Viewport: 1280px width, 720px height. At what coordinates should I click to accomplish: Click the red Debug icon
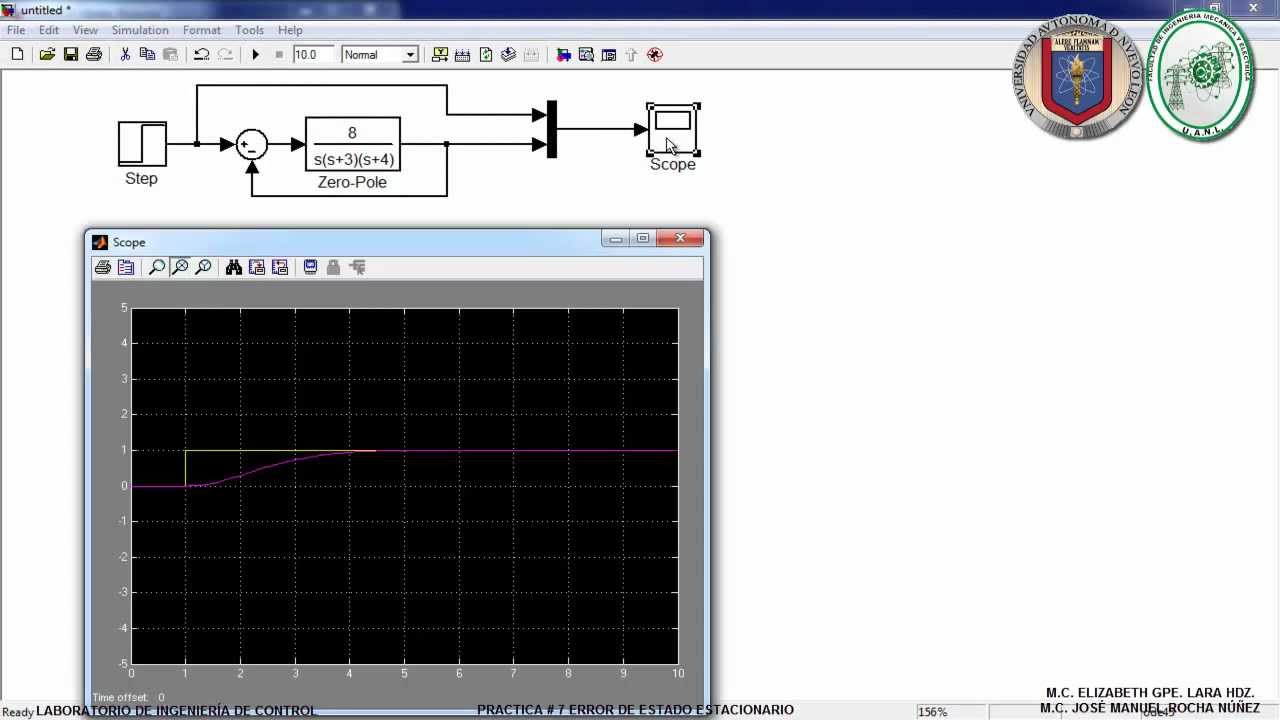point(655,55)
